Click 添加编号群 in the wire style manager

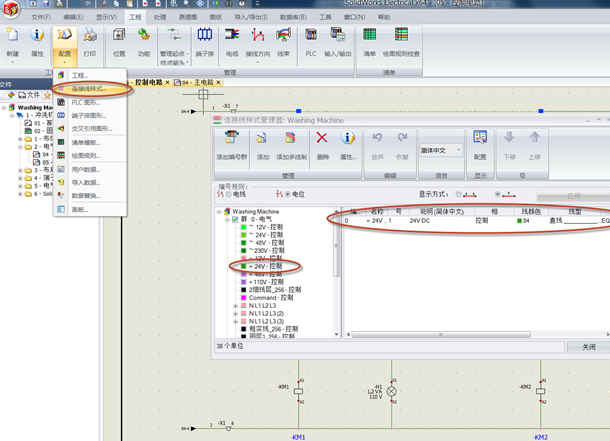pyautogui.click(x=231, y=138)
